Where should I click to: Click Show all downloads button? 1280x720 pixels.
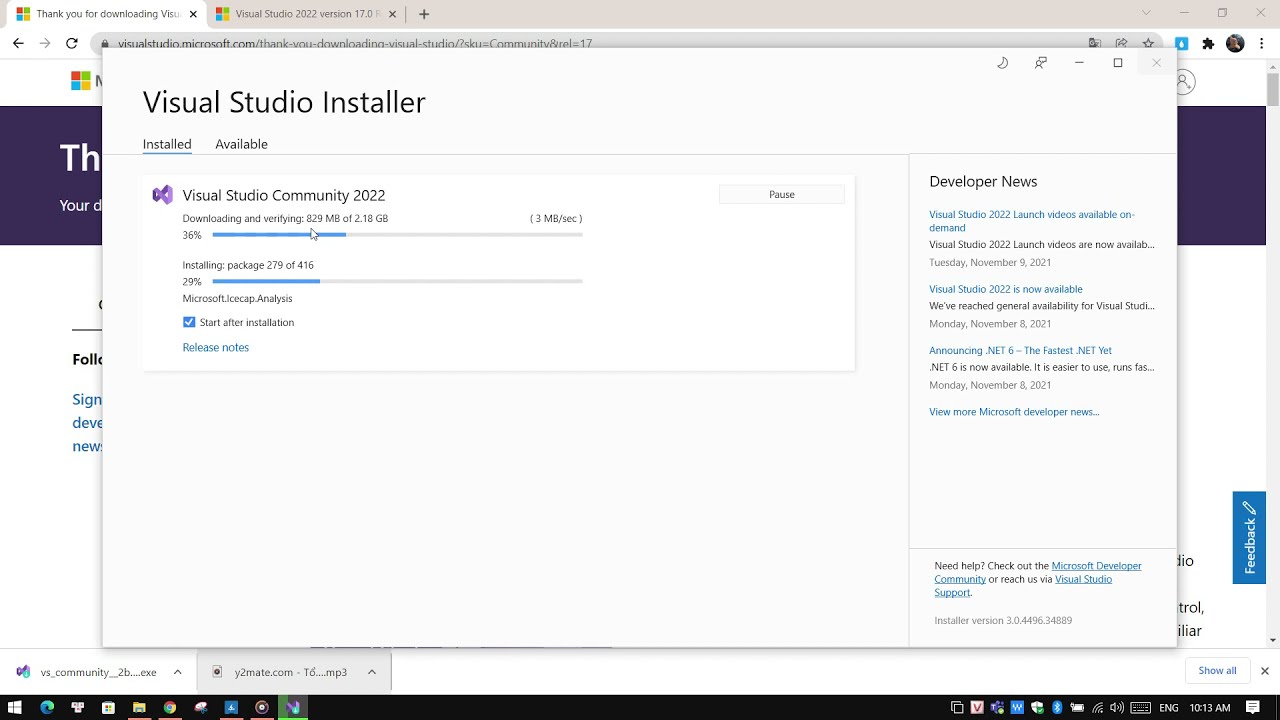(1217, 671)
